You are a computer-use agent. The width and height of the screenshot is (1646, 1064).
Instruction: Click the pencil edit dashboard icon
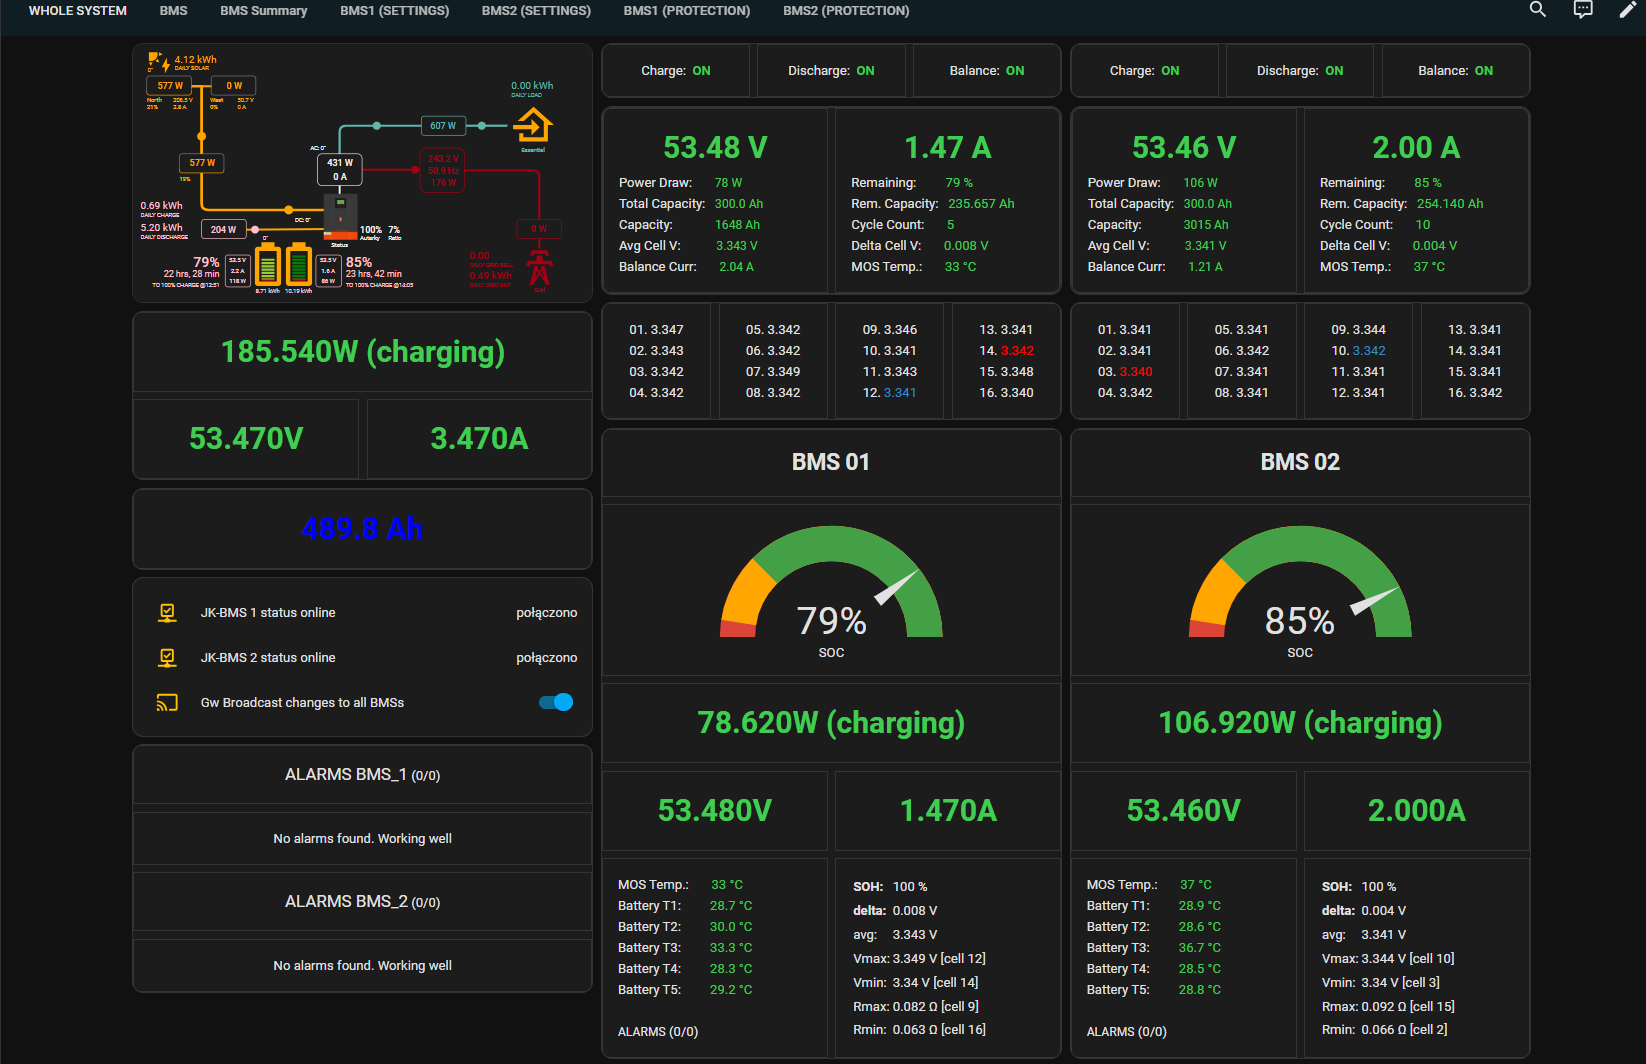[1628, 10]
